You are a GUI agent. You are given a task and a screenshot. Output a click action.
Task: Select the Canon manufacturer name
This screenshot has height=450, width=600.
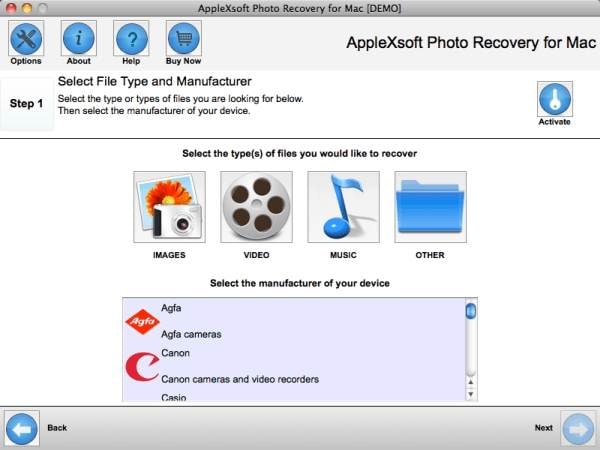tap(175, 353)
